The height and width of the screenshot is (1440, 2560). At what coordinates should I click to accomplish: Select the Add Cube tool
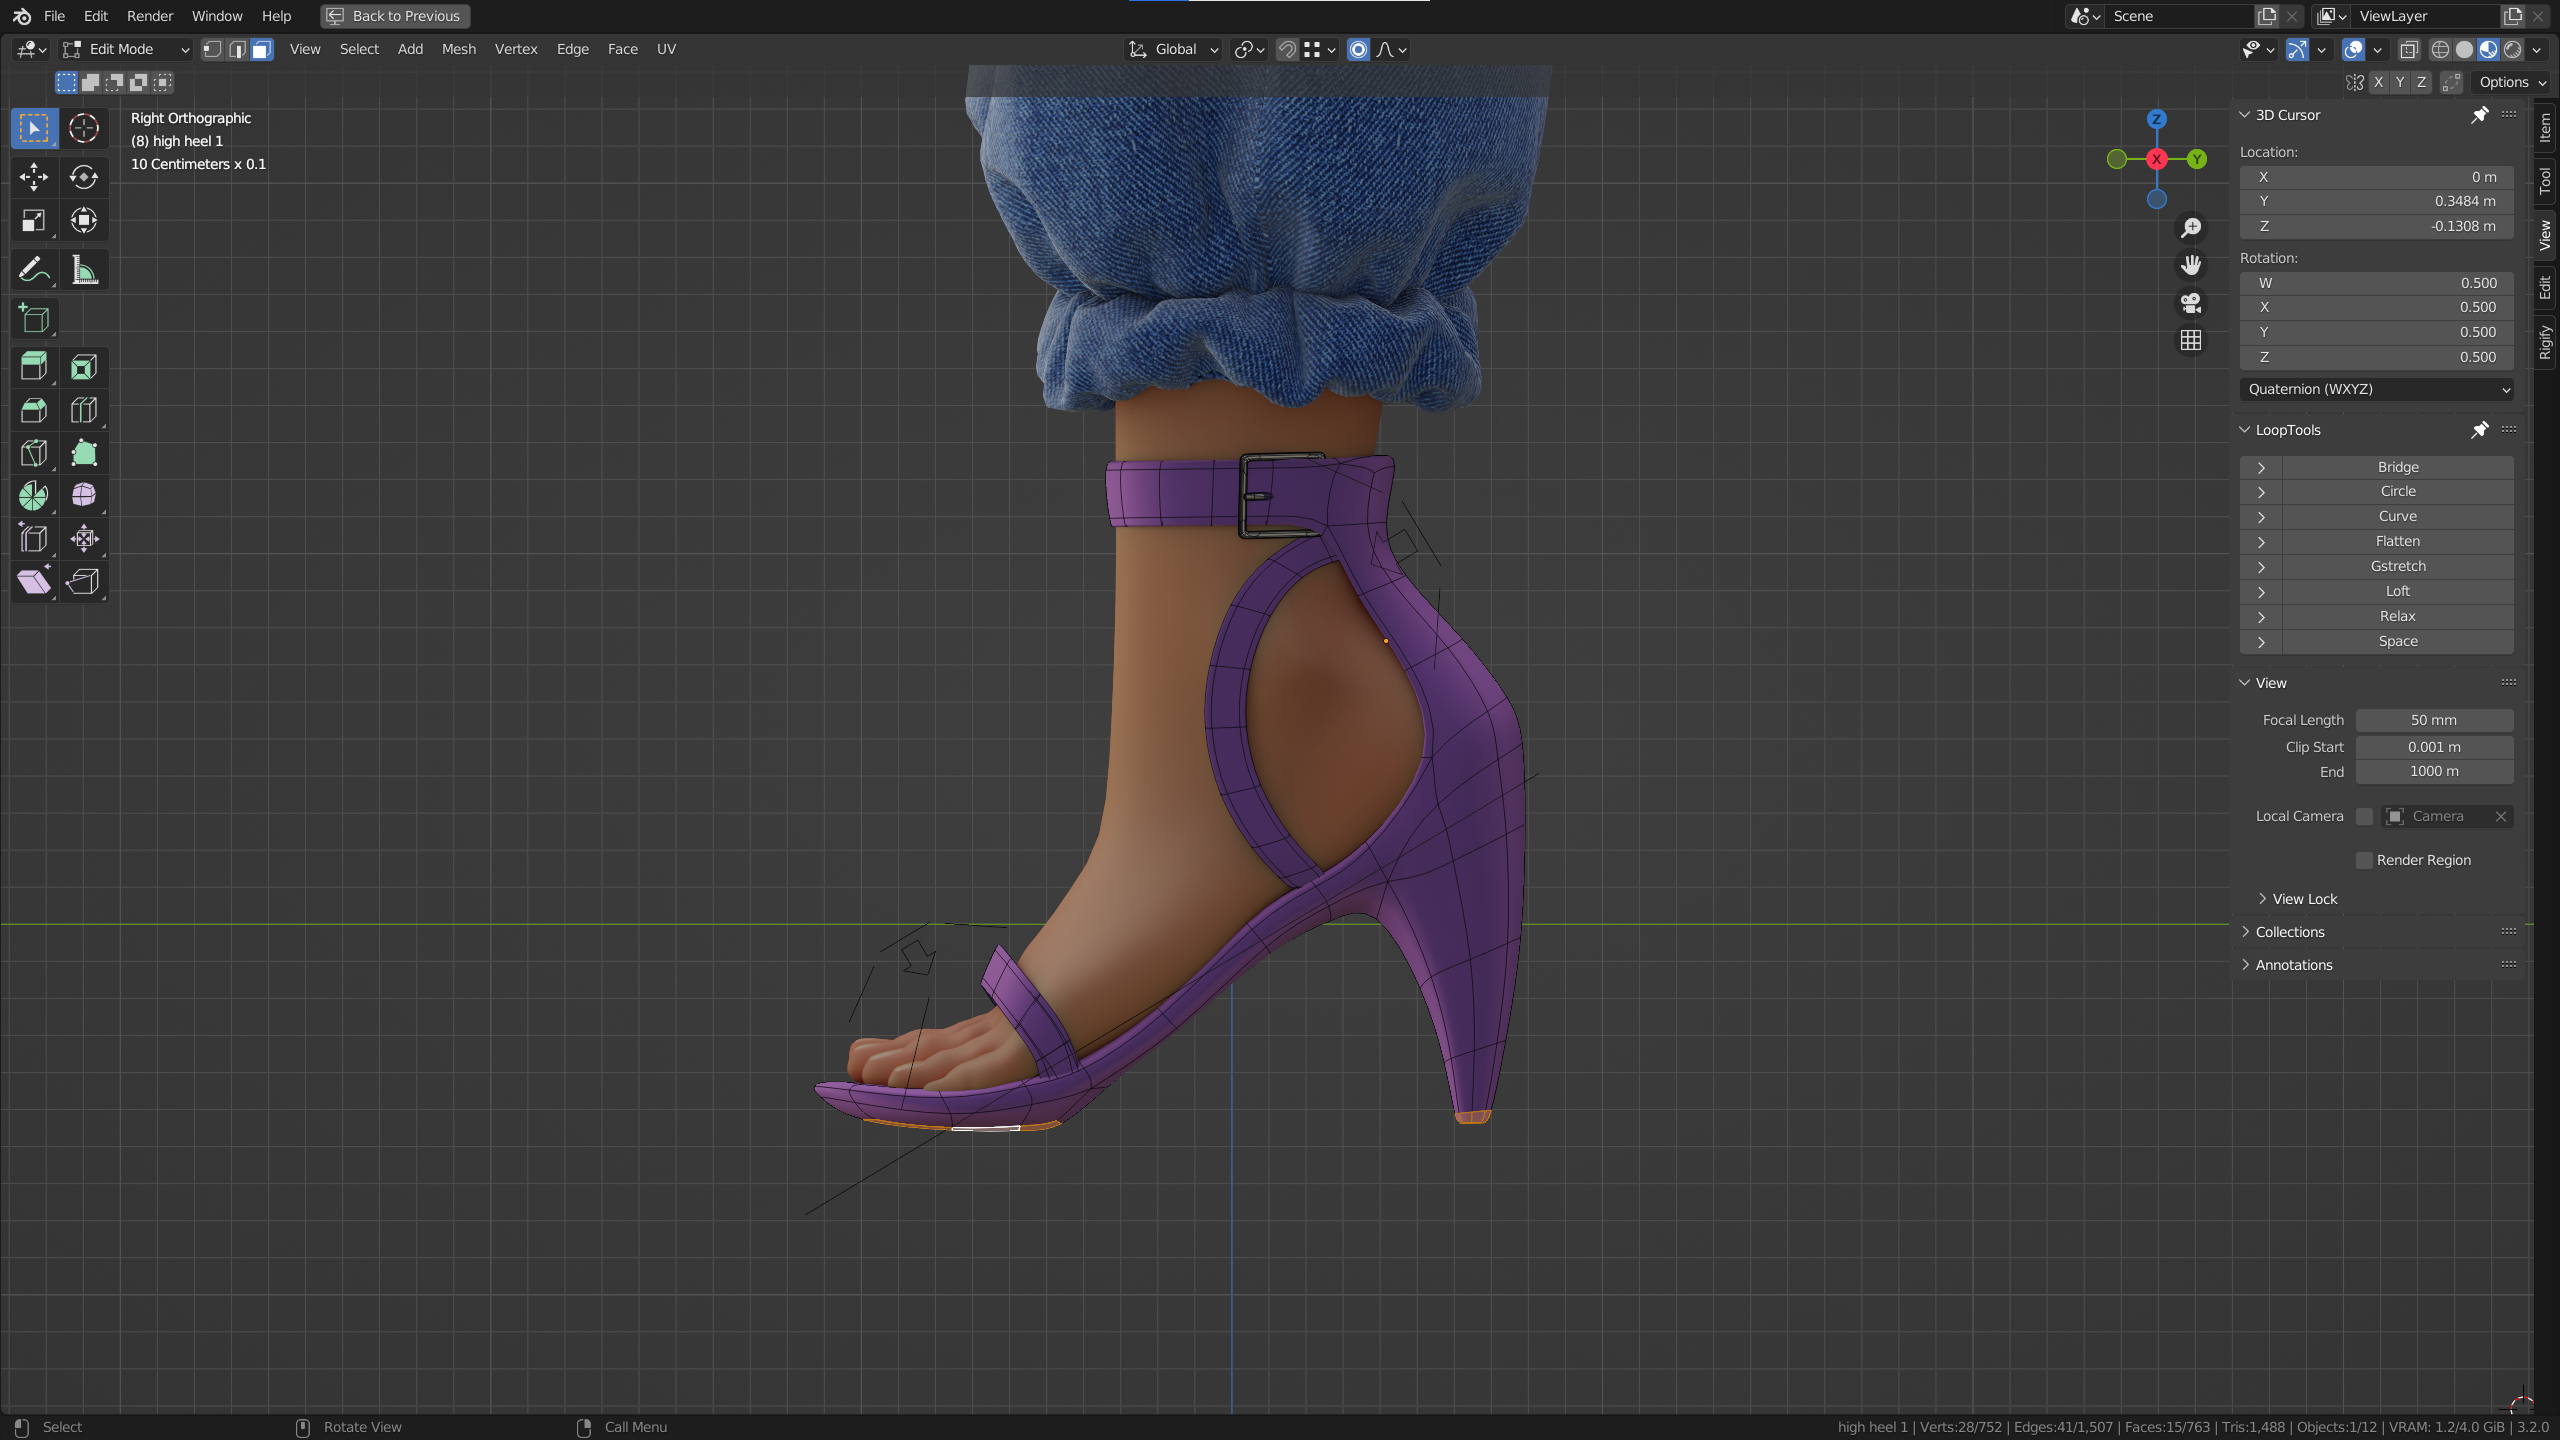(x=34, y=319)
